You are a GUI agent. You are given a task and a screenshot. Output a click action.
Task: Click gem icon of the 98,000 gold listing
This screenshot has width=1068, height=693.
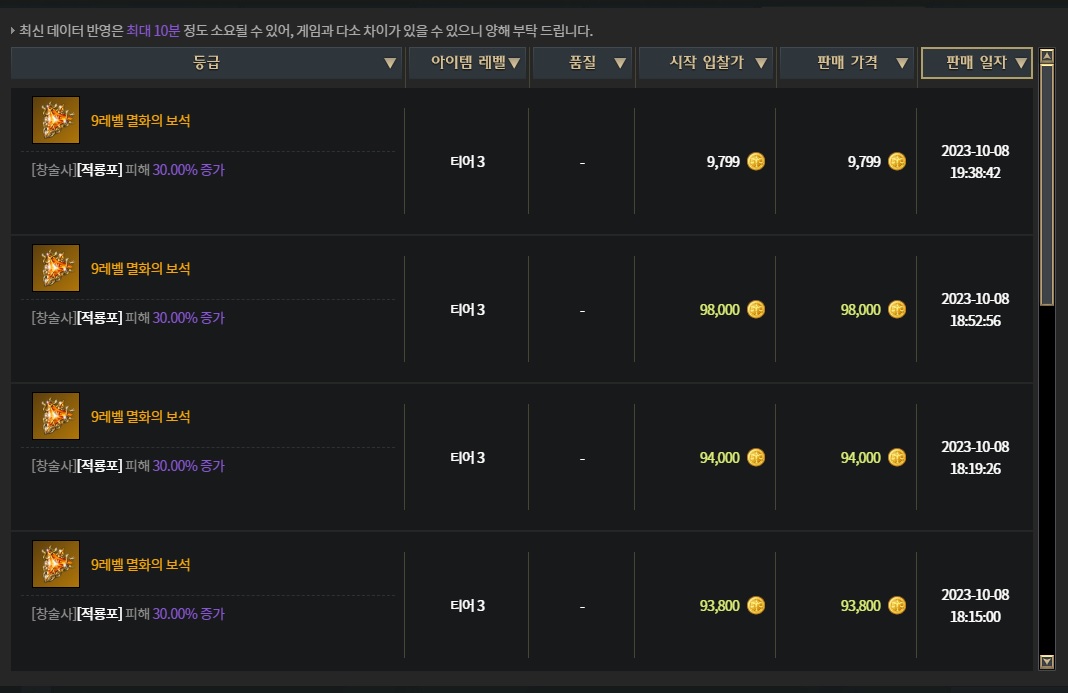click(56, 269)
